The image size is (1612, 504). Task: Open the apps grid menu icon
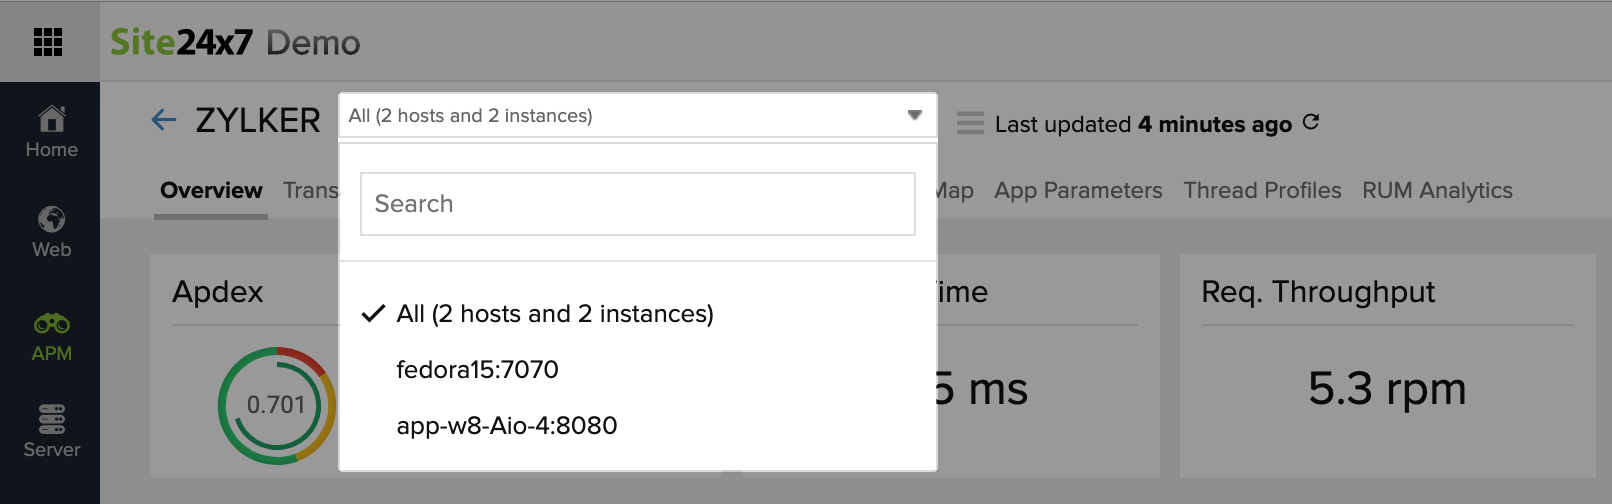coord(48,42)
